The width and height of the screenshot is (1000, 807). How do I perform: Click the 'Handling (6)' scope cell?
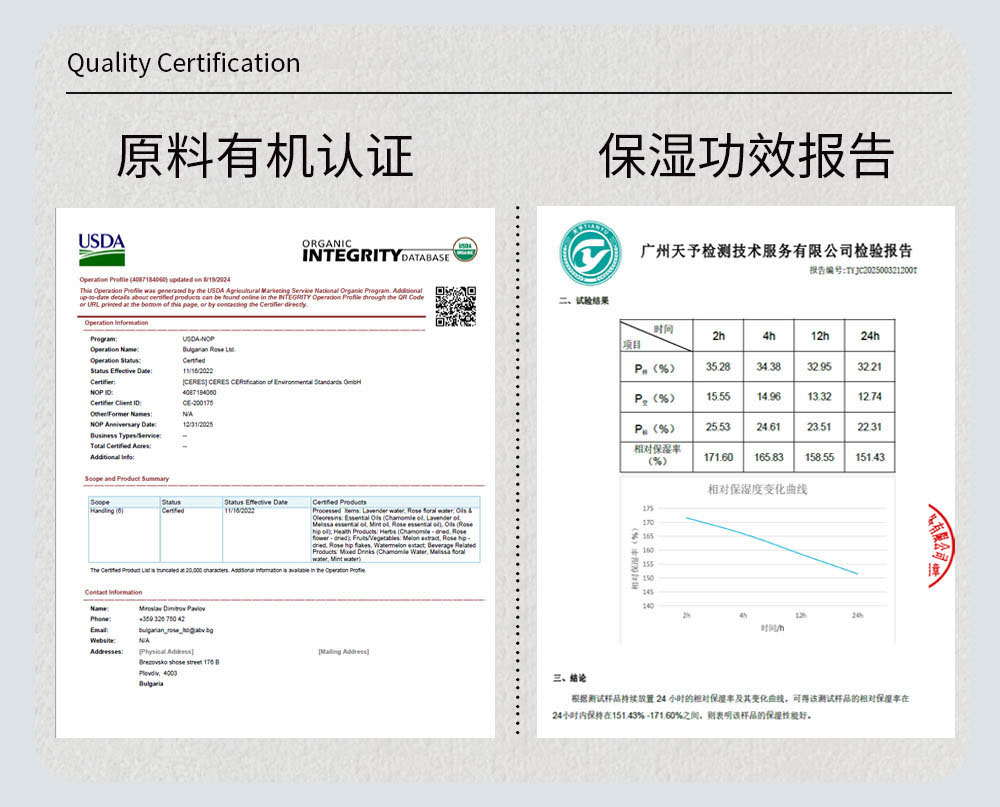[x=107, y=511]
